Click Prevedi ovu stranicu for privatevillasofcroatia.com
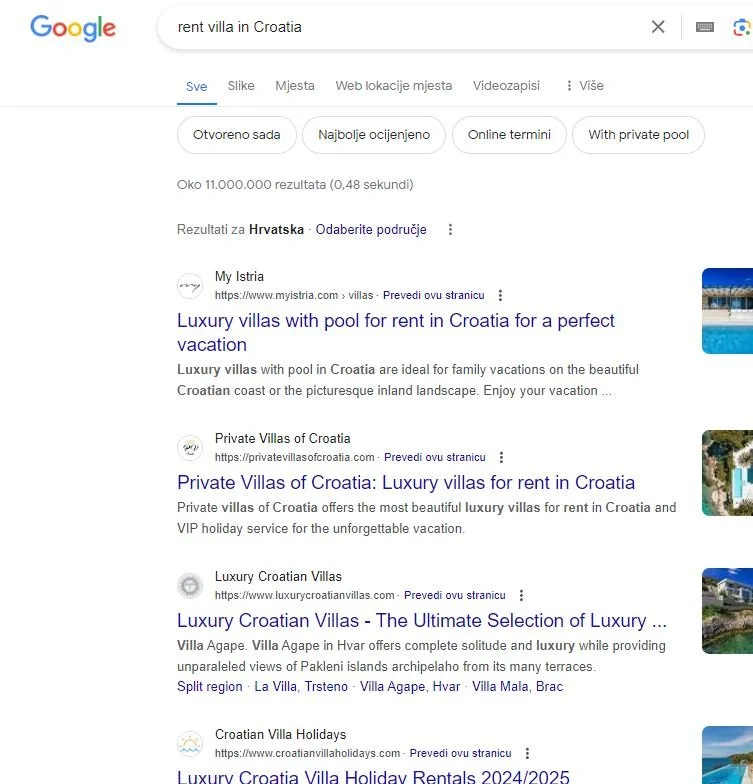 [434, 458]
